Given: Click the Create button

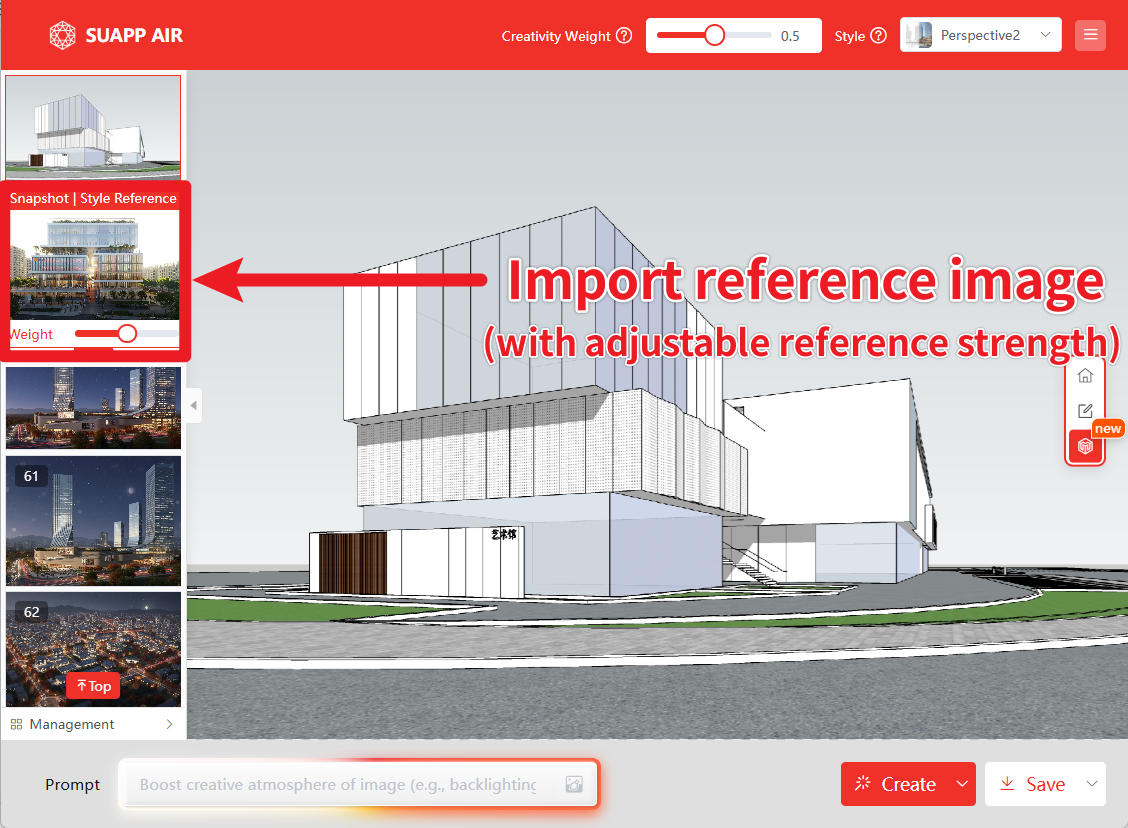Looking at the screenshot, I should tap(897, 784).
